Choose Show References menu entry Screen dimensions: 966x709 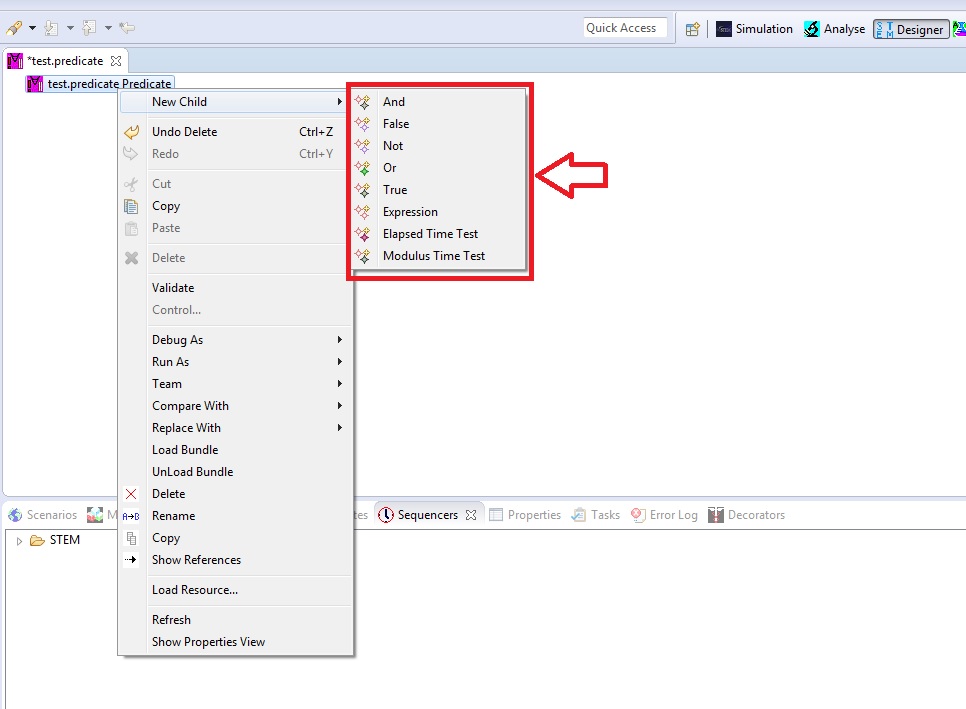point(236,560)
